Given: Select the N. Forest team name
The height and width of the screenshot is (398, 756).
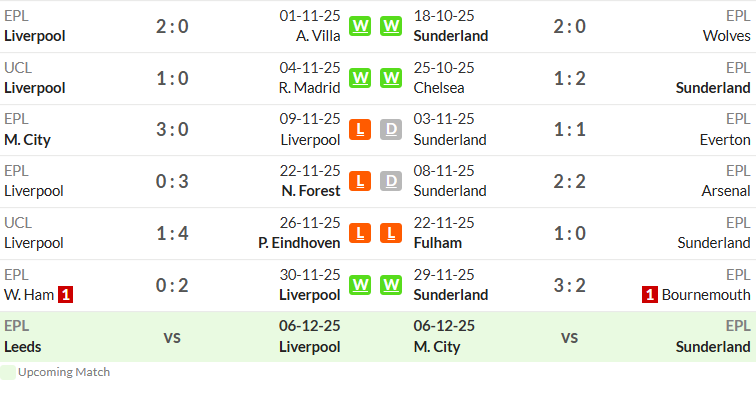Looking at the screenshot, I should pyautogui.click(x=311, y=191).
